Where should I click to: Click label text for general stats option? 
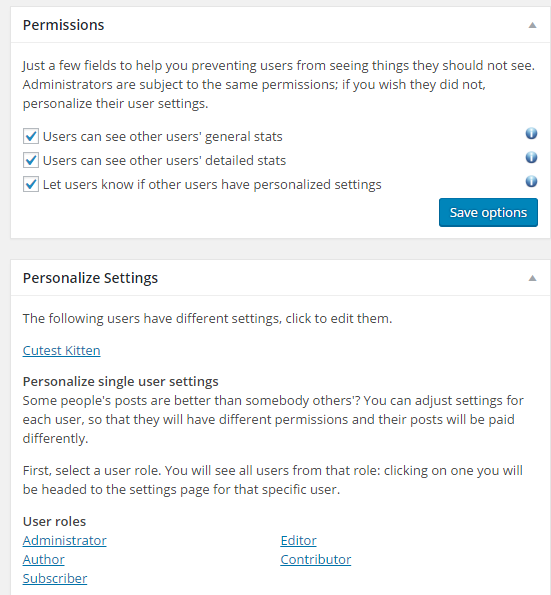163,137
